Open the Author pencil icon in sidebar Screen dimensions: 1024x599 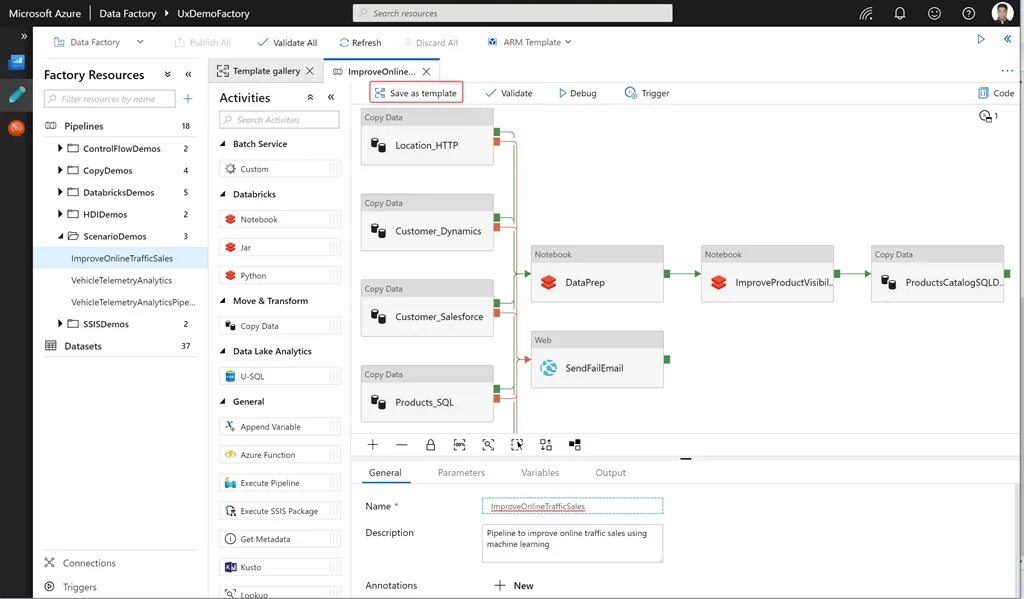click(16, 95)
